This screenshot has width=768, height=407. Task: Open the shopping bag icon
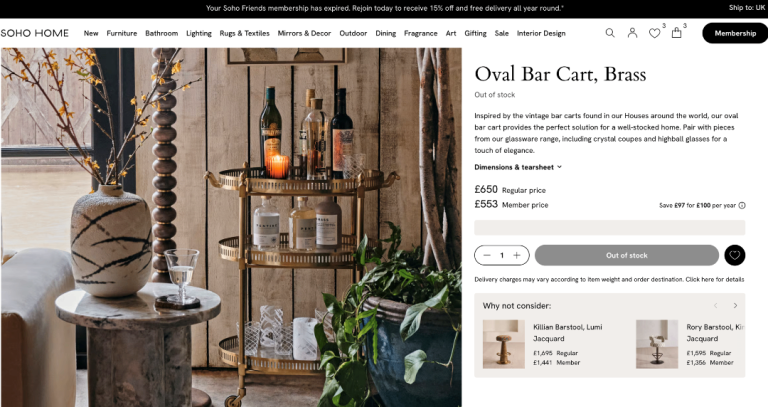point(676,33)
